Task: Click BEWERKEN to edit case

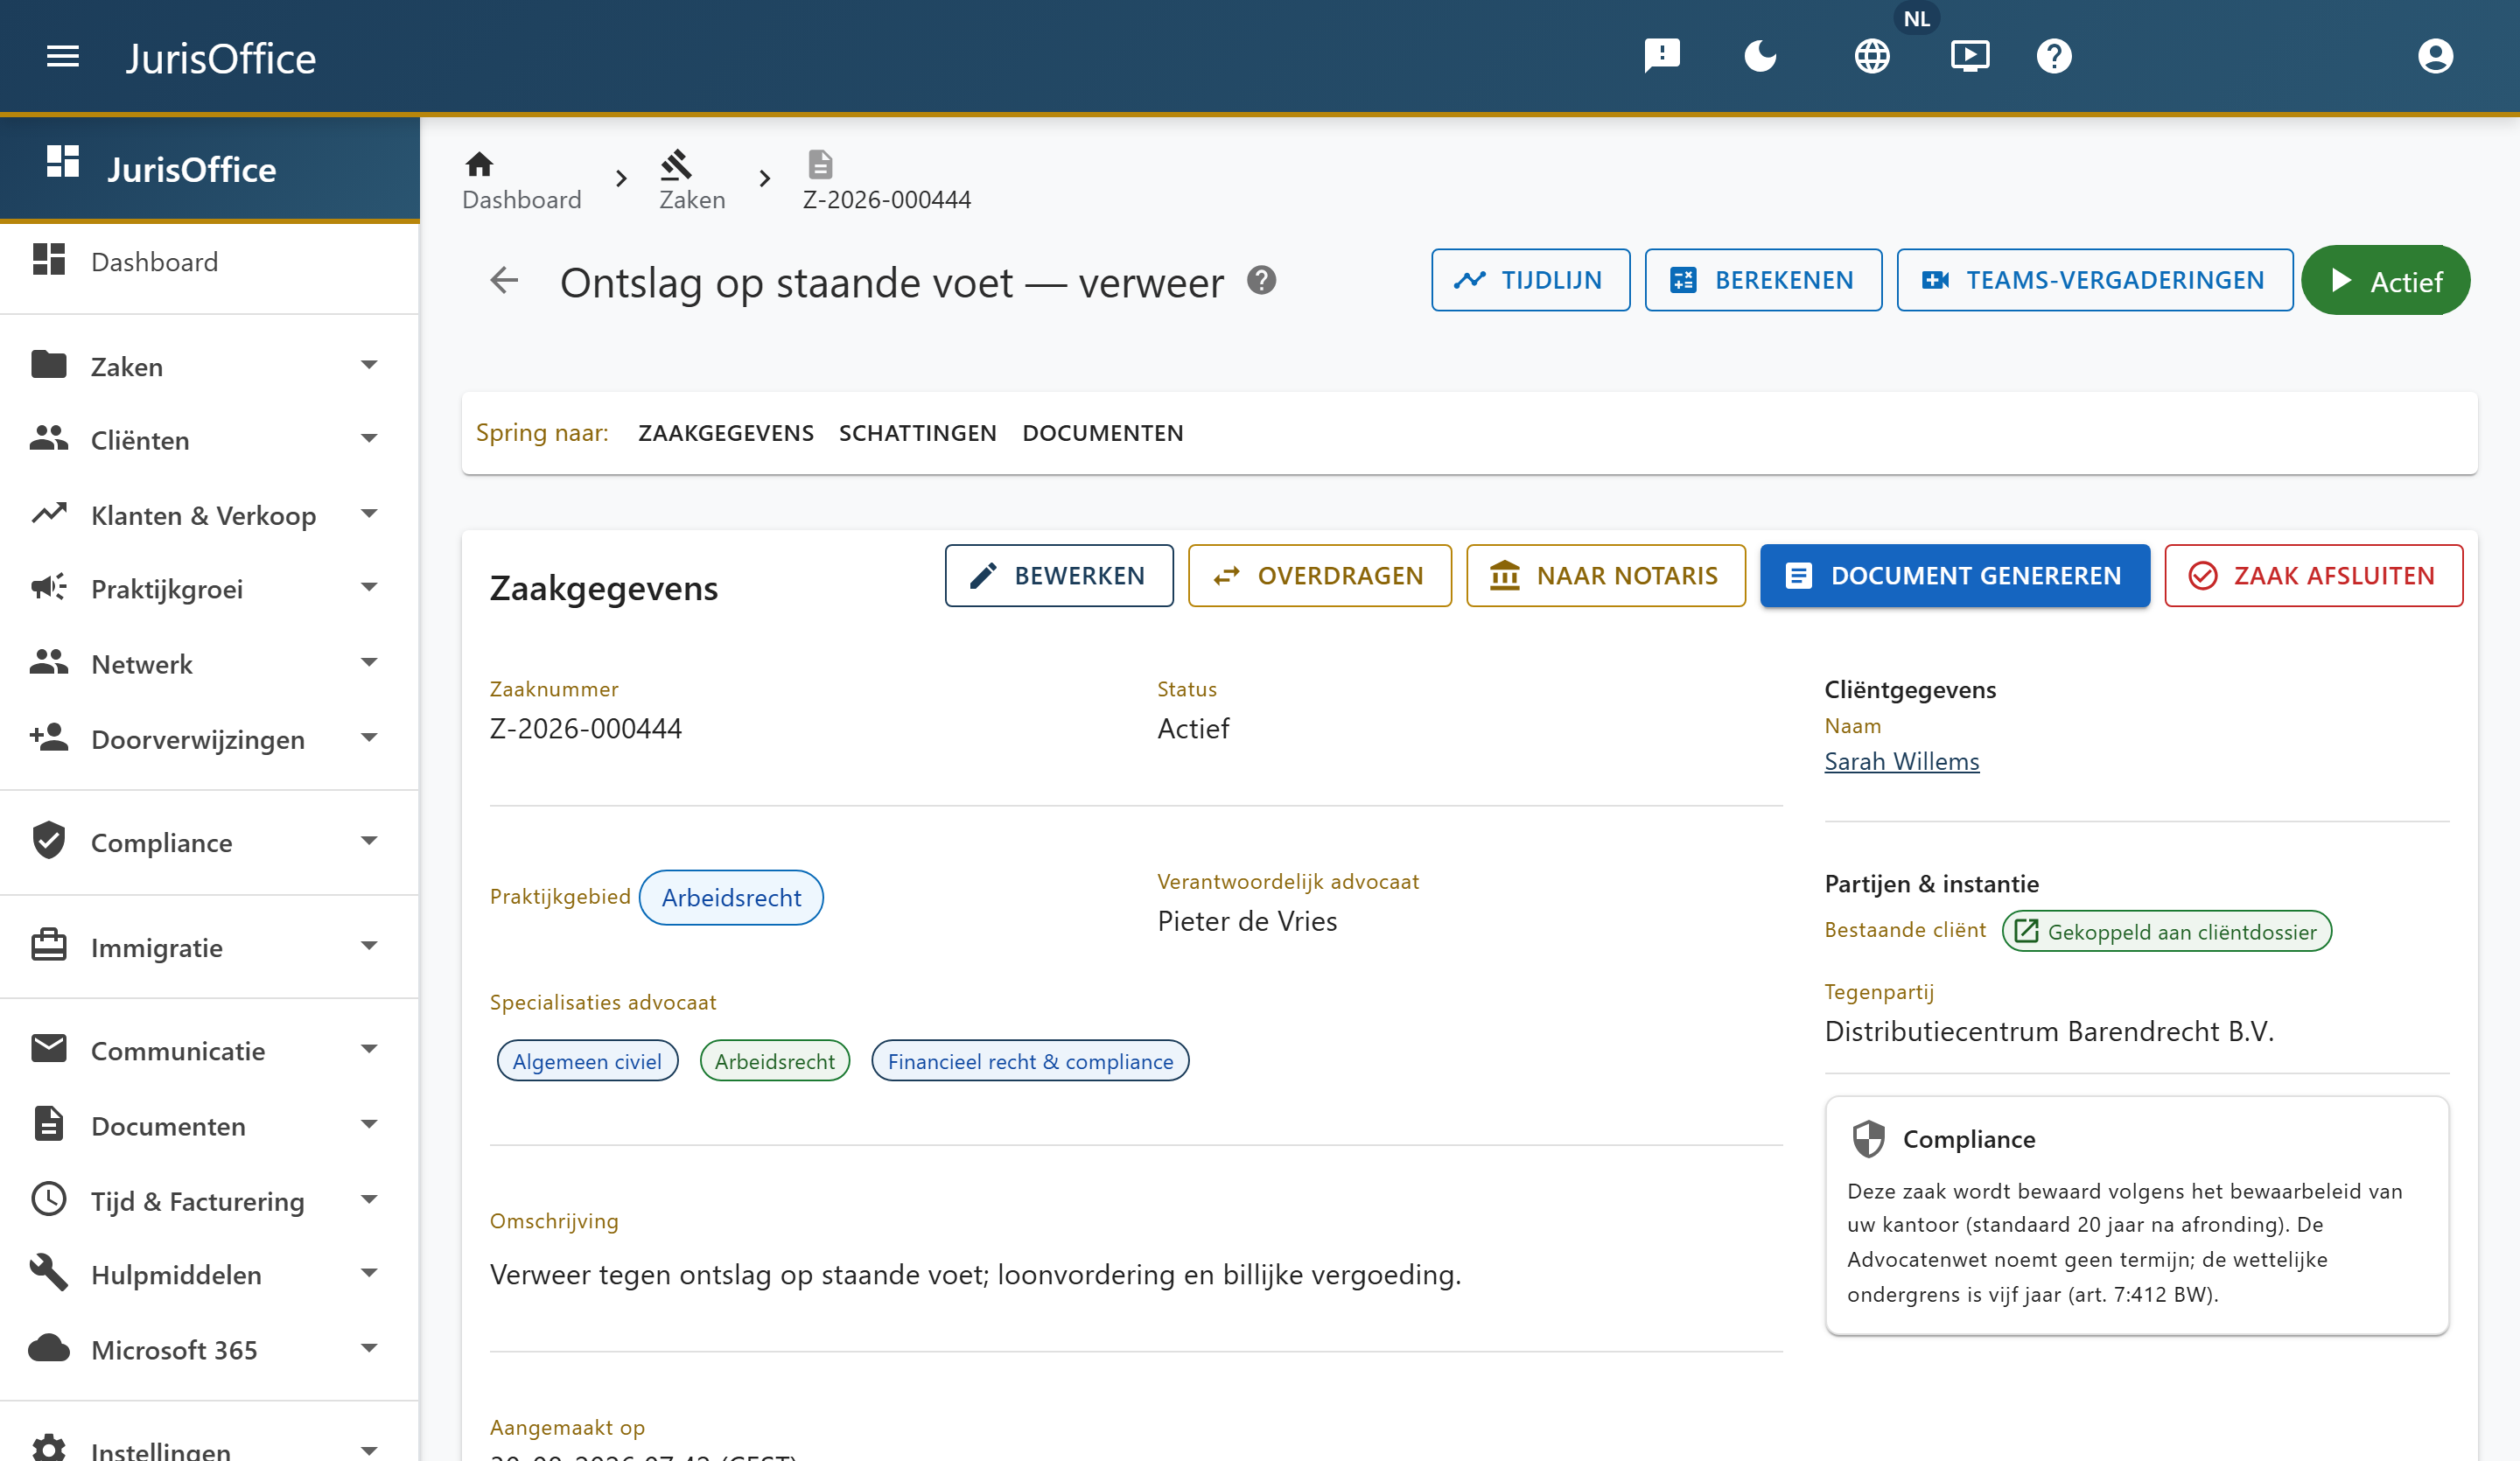Action: click(1059, 576)
